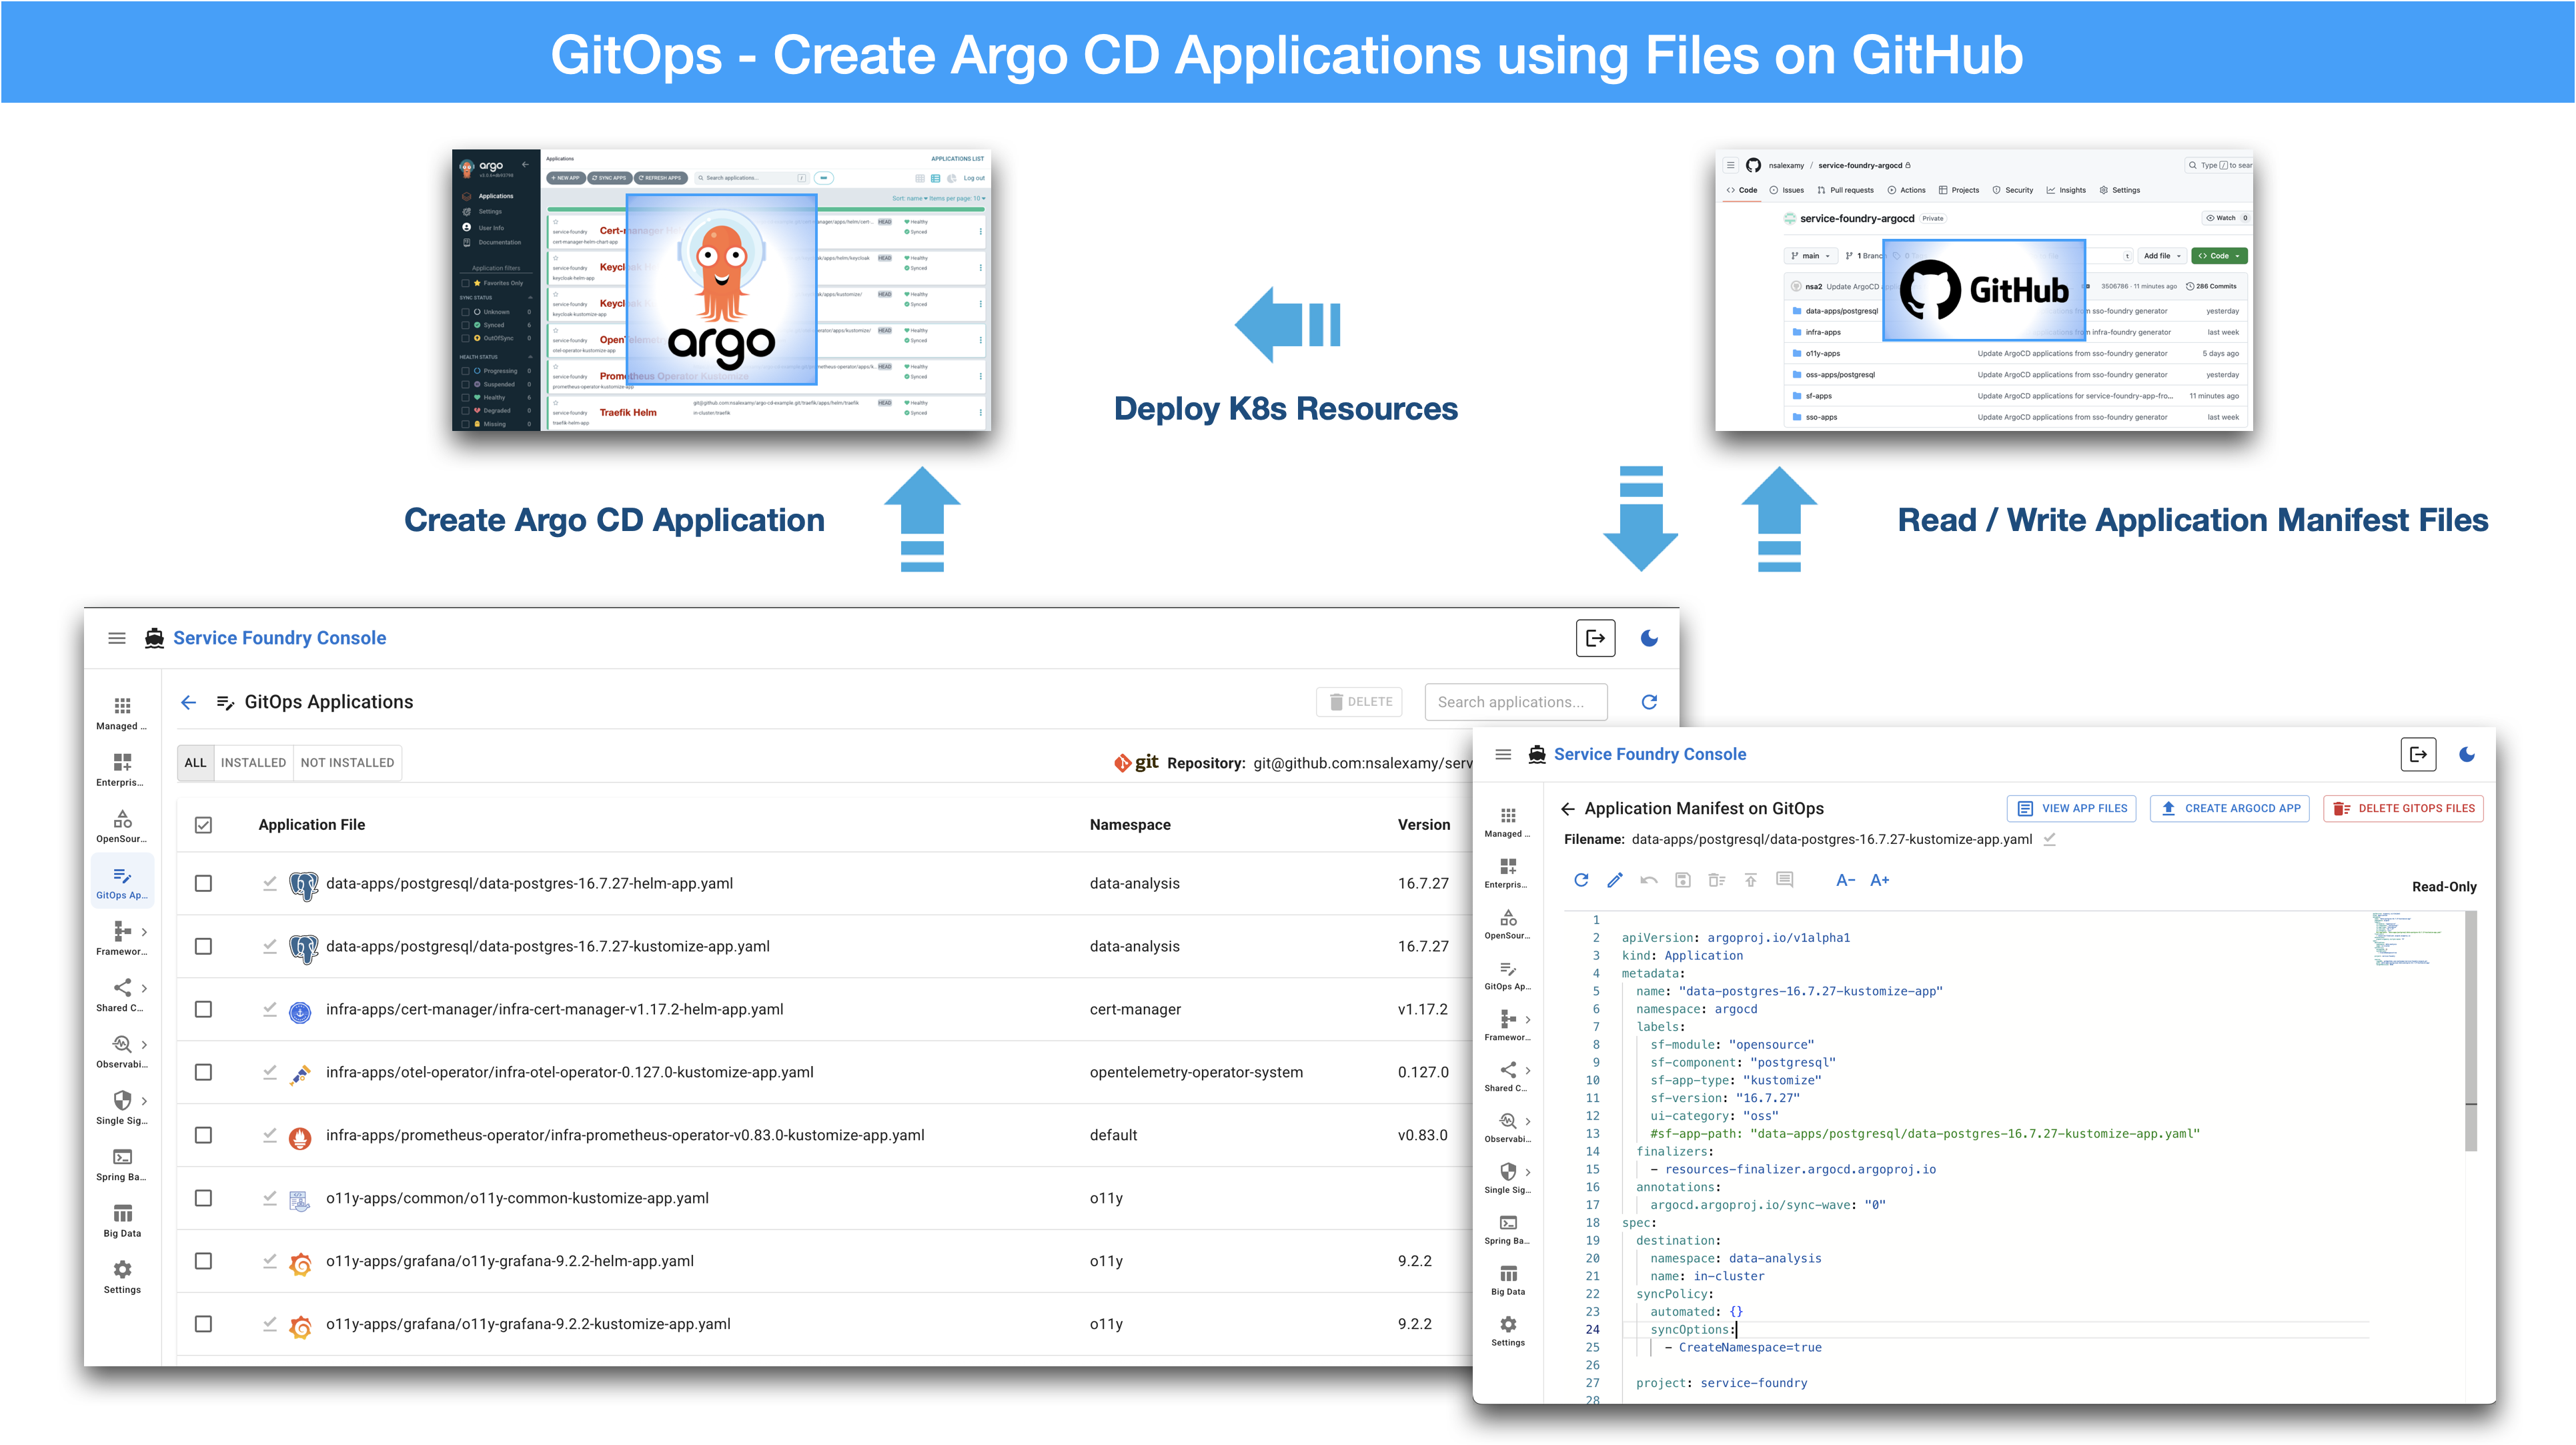Open Managed section in GitOps Applications sidebar
Viewport: 2576px width, 1445px height.
122,713
